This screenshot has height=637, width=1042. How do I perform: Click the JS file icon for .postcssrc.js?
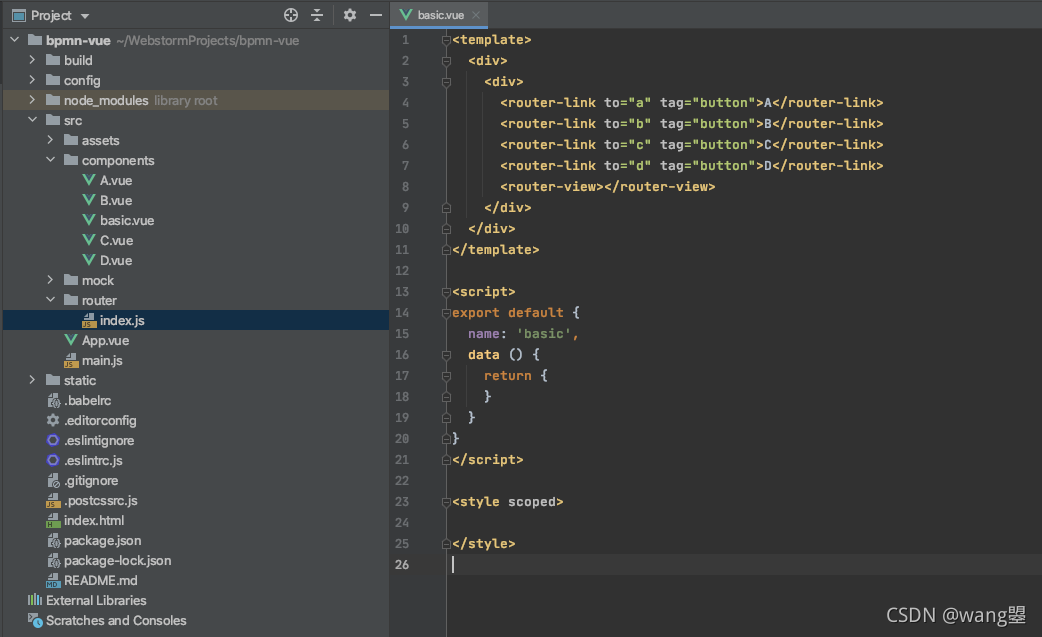[53, 501]
